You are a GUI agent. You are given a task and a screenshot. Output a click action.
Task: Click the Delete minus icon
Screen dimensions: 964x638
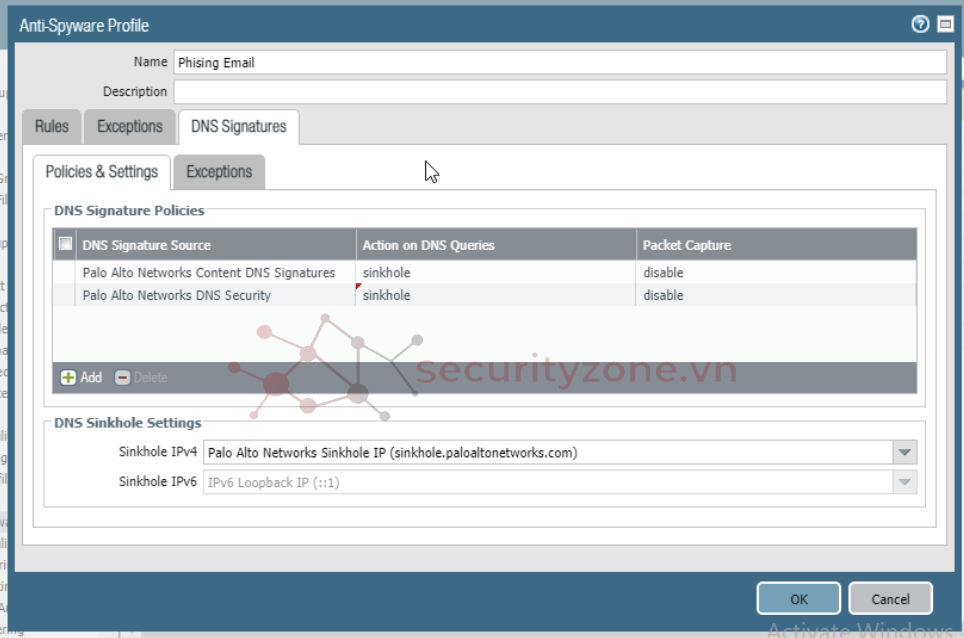click(x=123, y=378)
